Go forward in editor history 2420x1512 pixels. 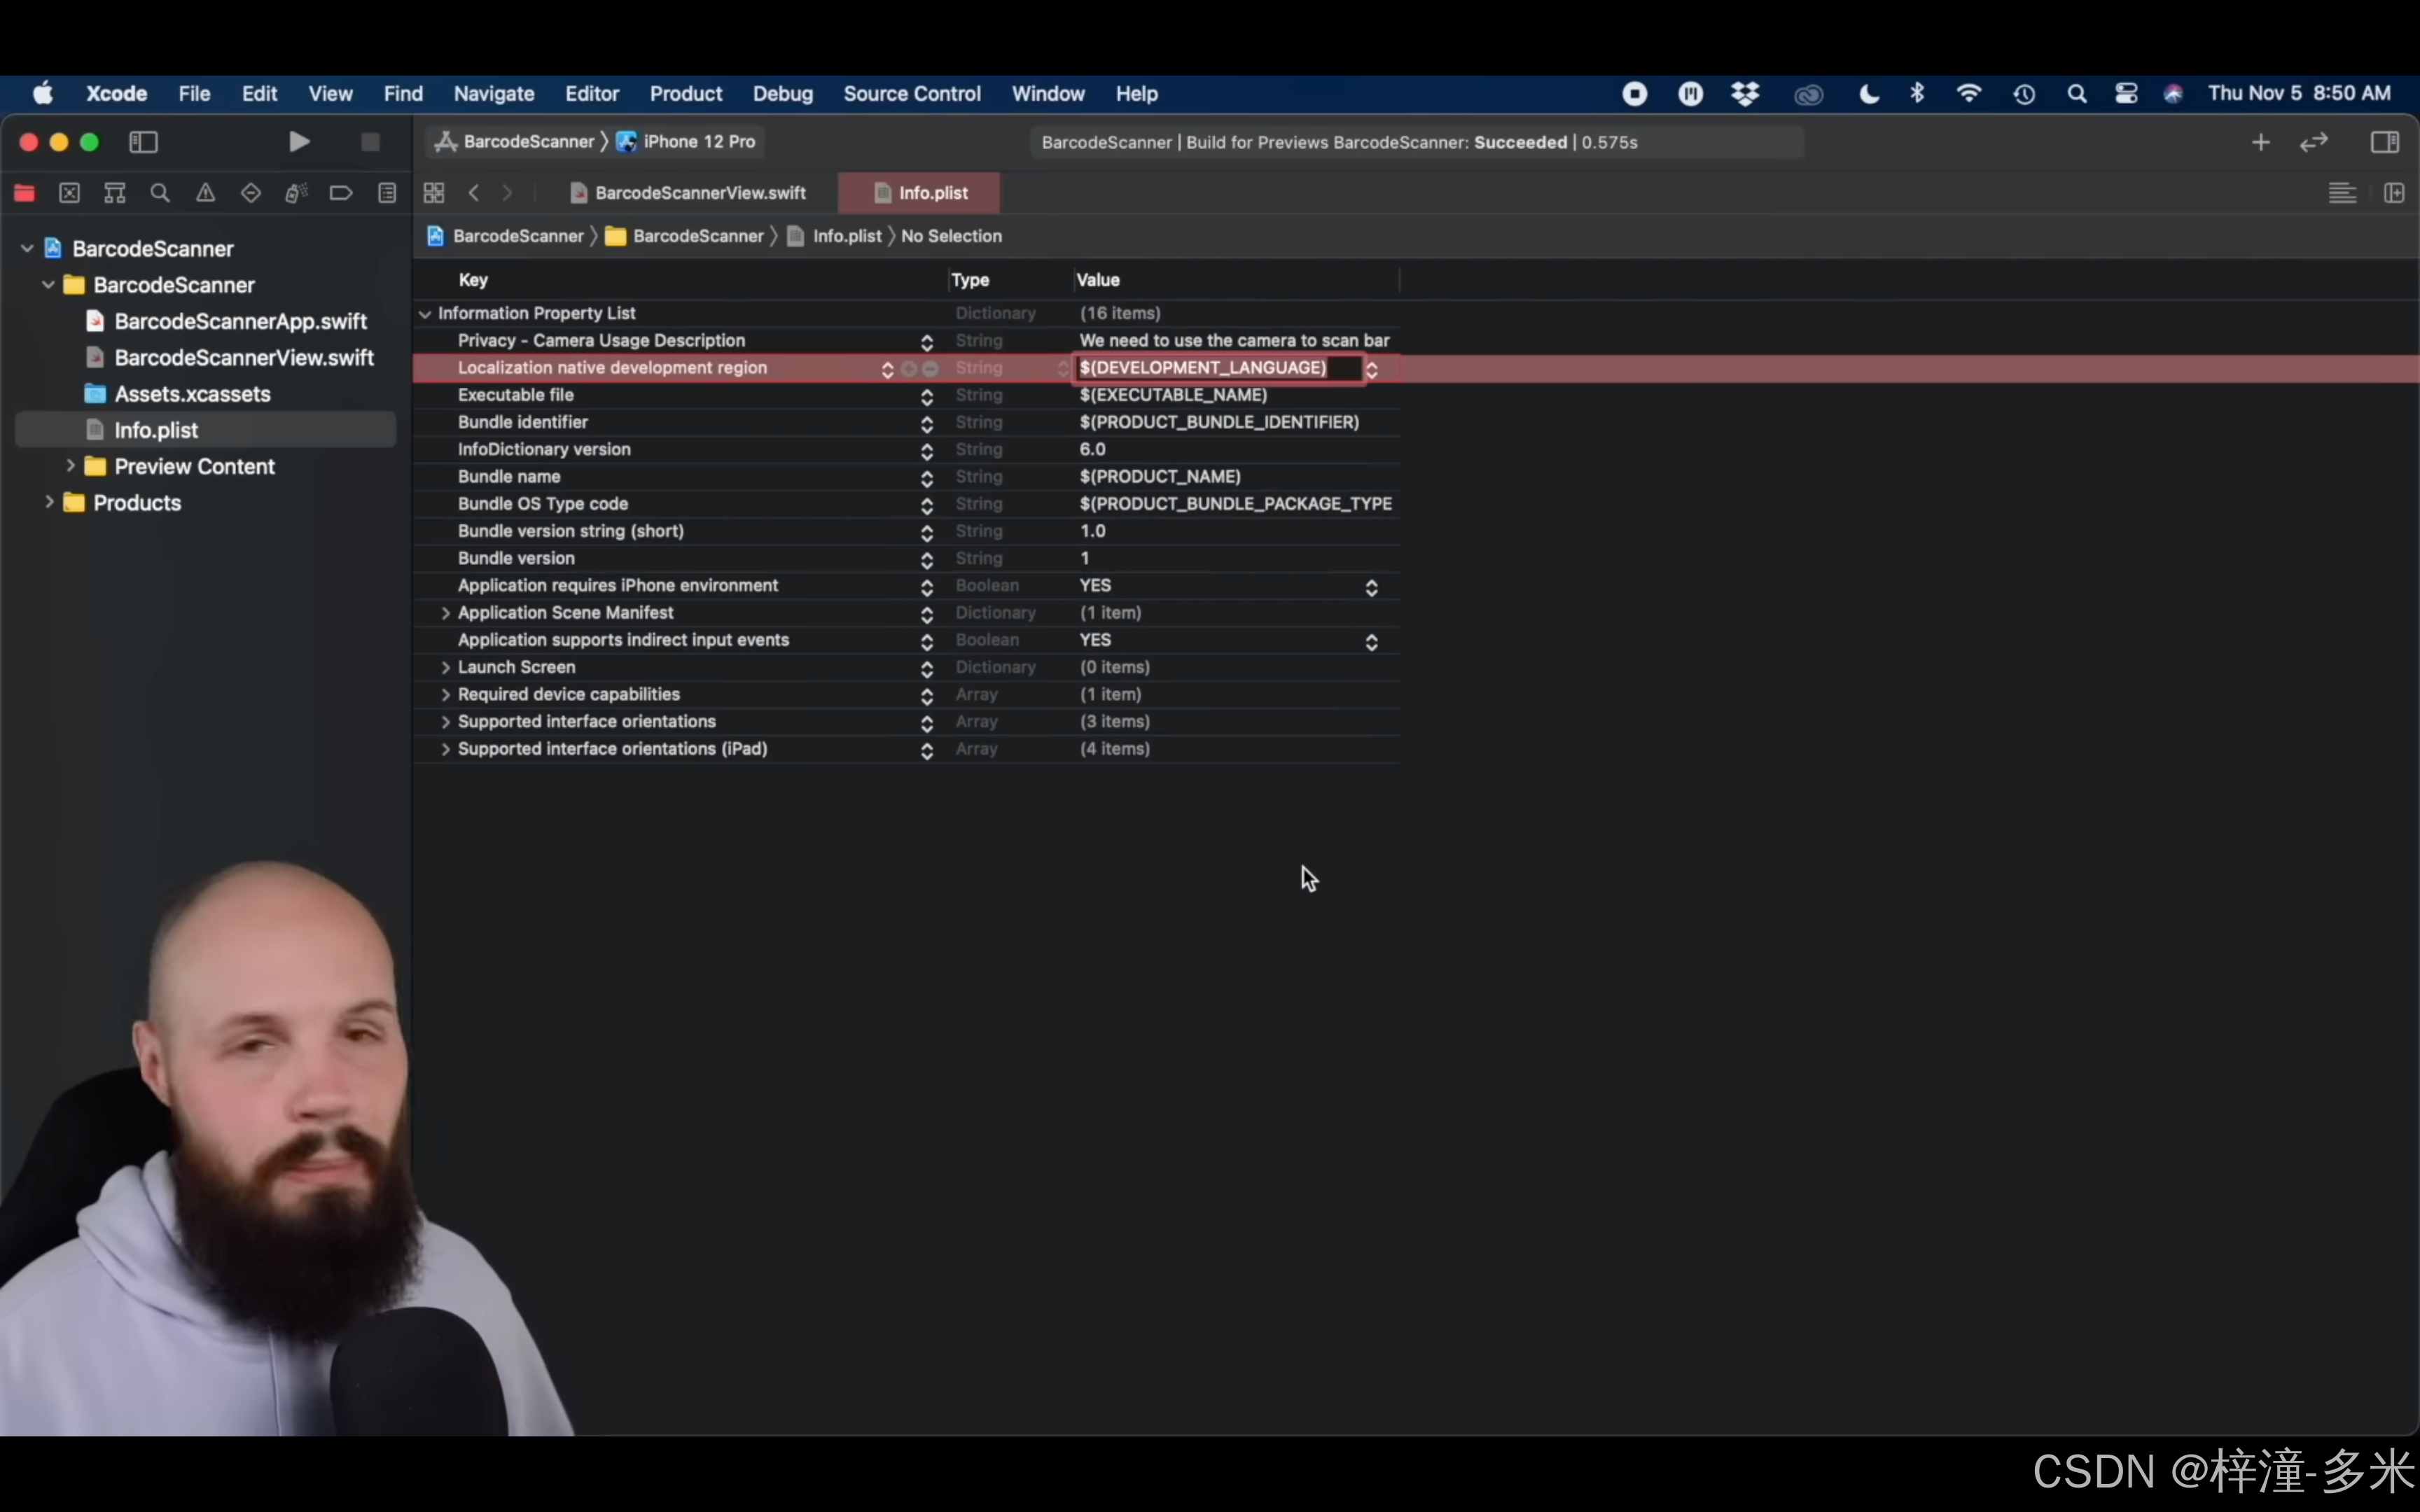pos(507,193)
